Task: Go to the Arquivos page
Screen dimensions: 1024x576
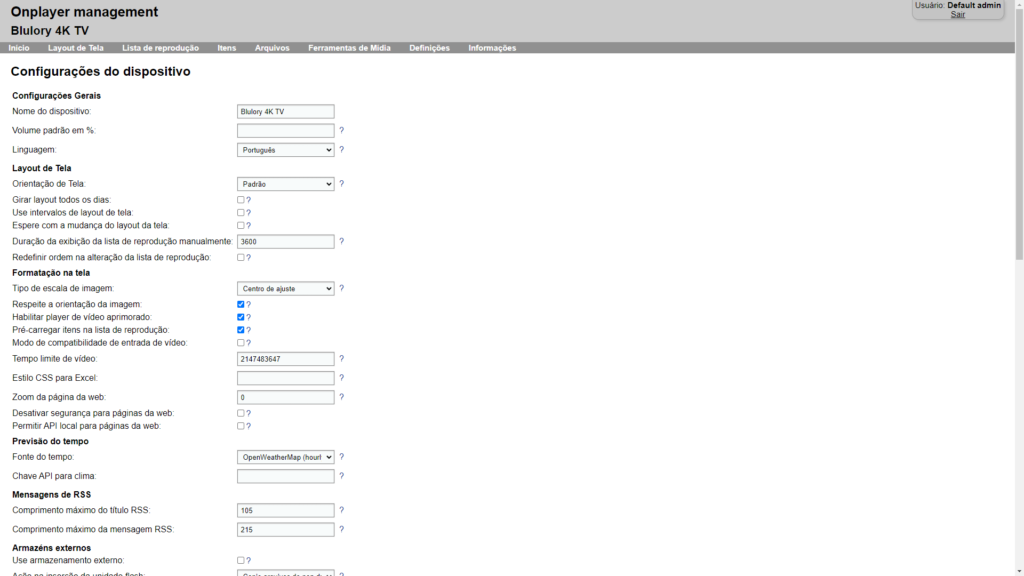Action: (x=272, y=48)
